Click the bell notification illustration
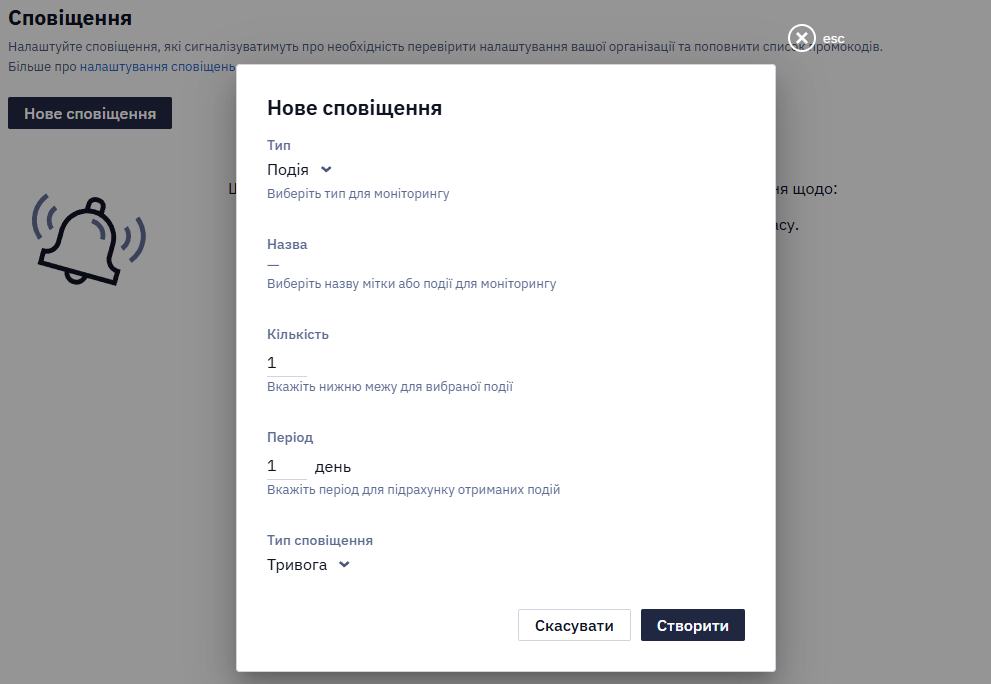 pos(89,240)
